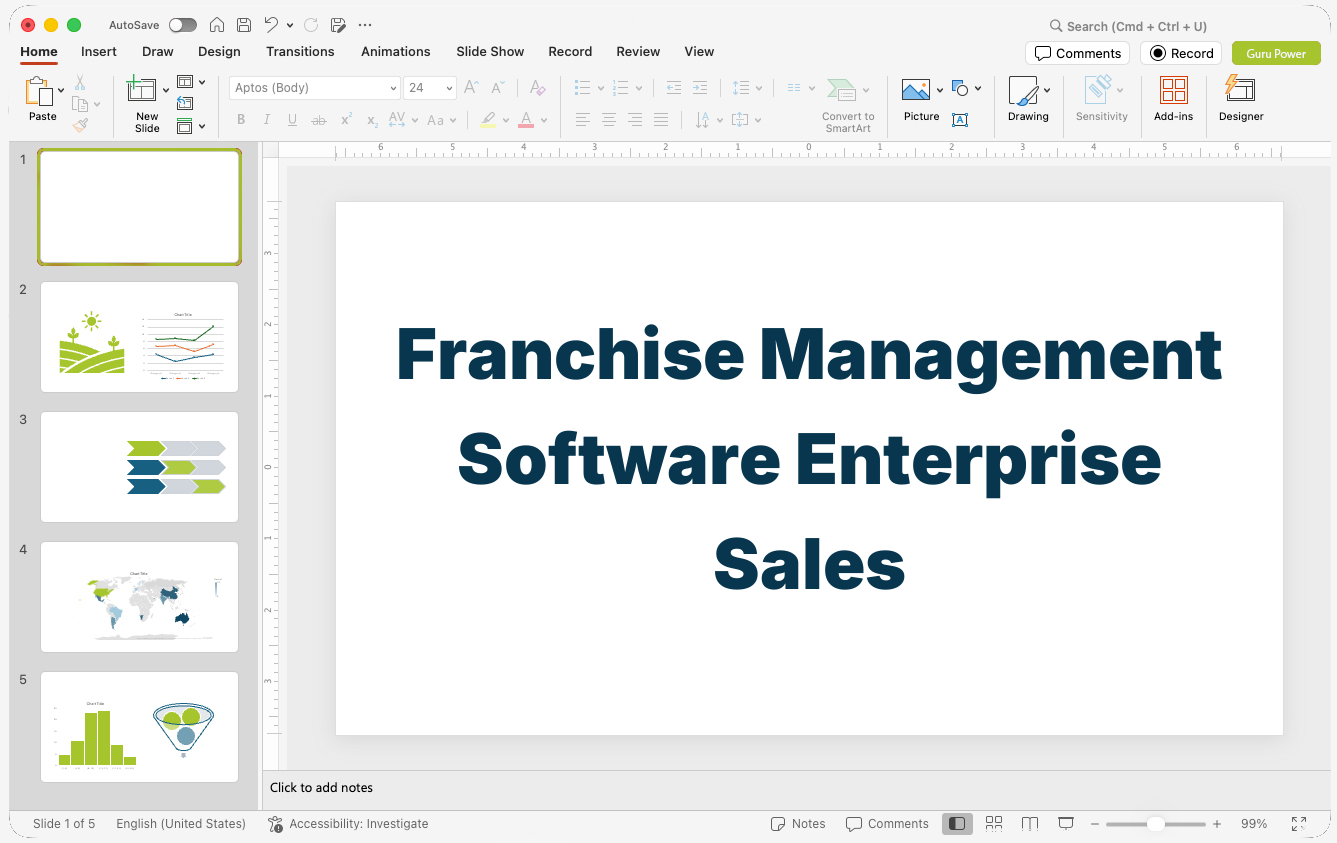Open the Review tab
Viewport: 1337px width, 843px height.
click(638, 51)
